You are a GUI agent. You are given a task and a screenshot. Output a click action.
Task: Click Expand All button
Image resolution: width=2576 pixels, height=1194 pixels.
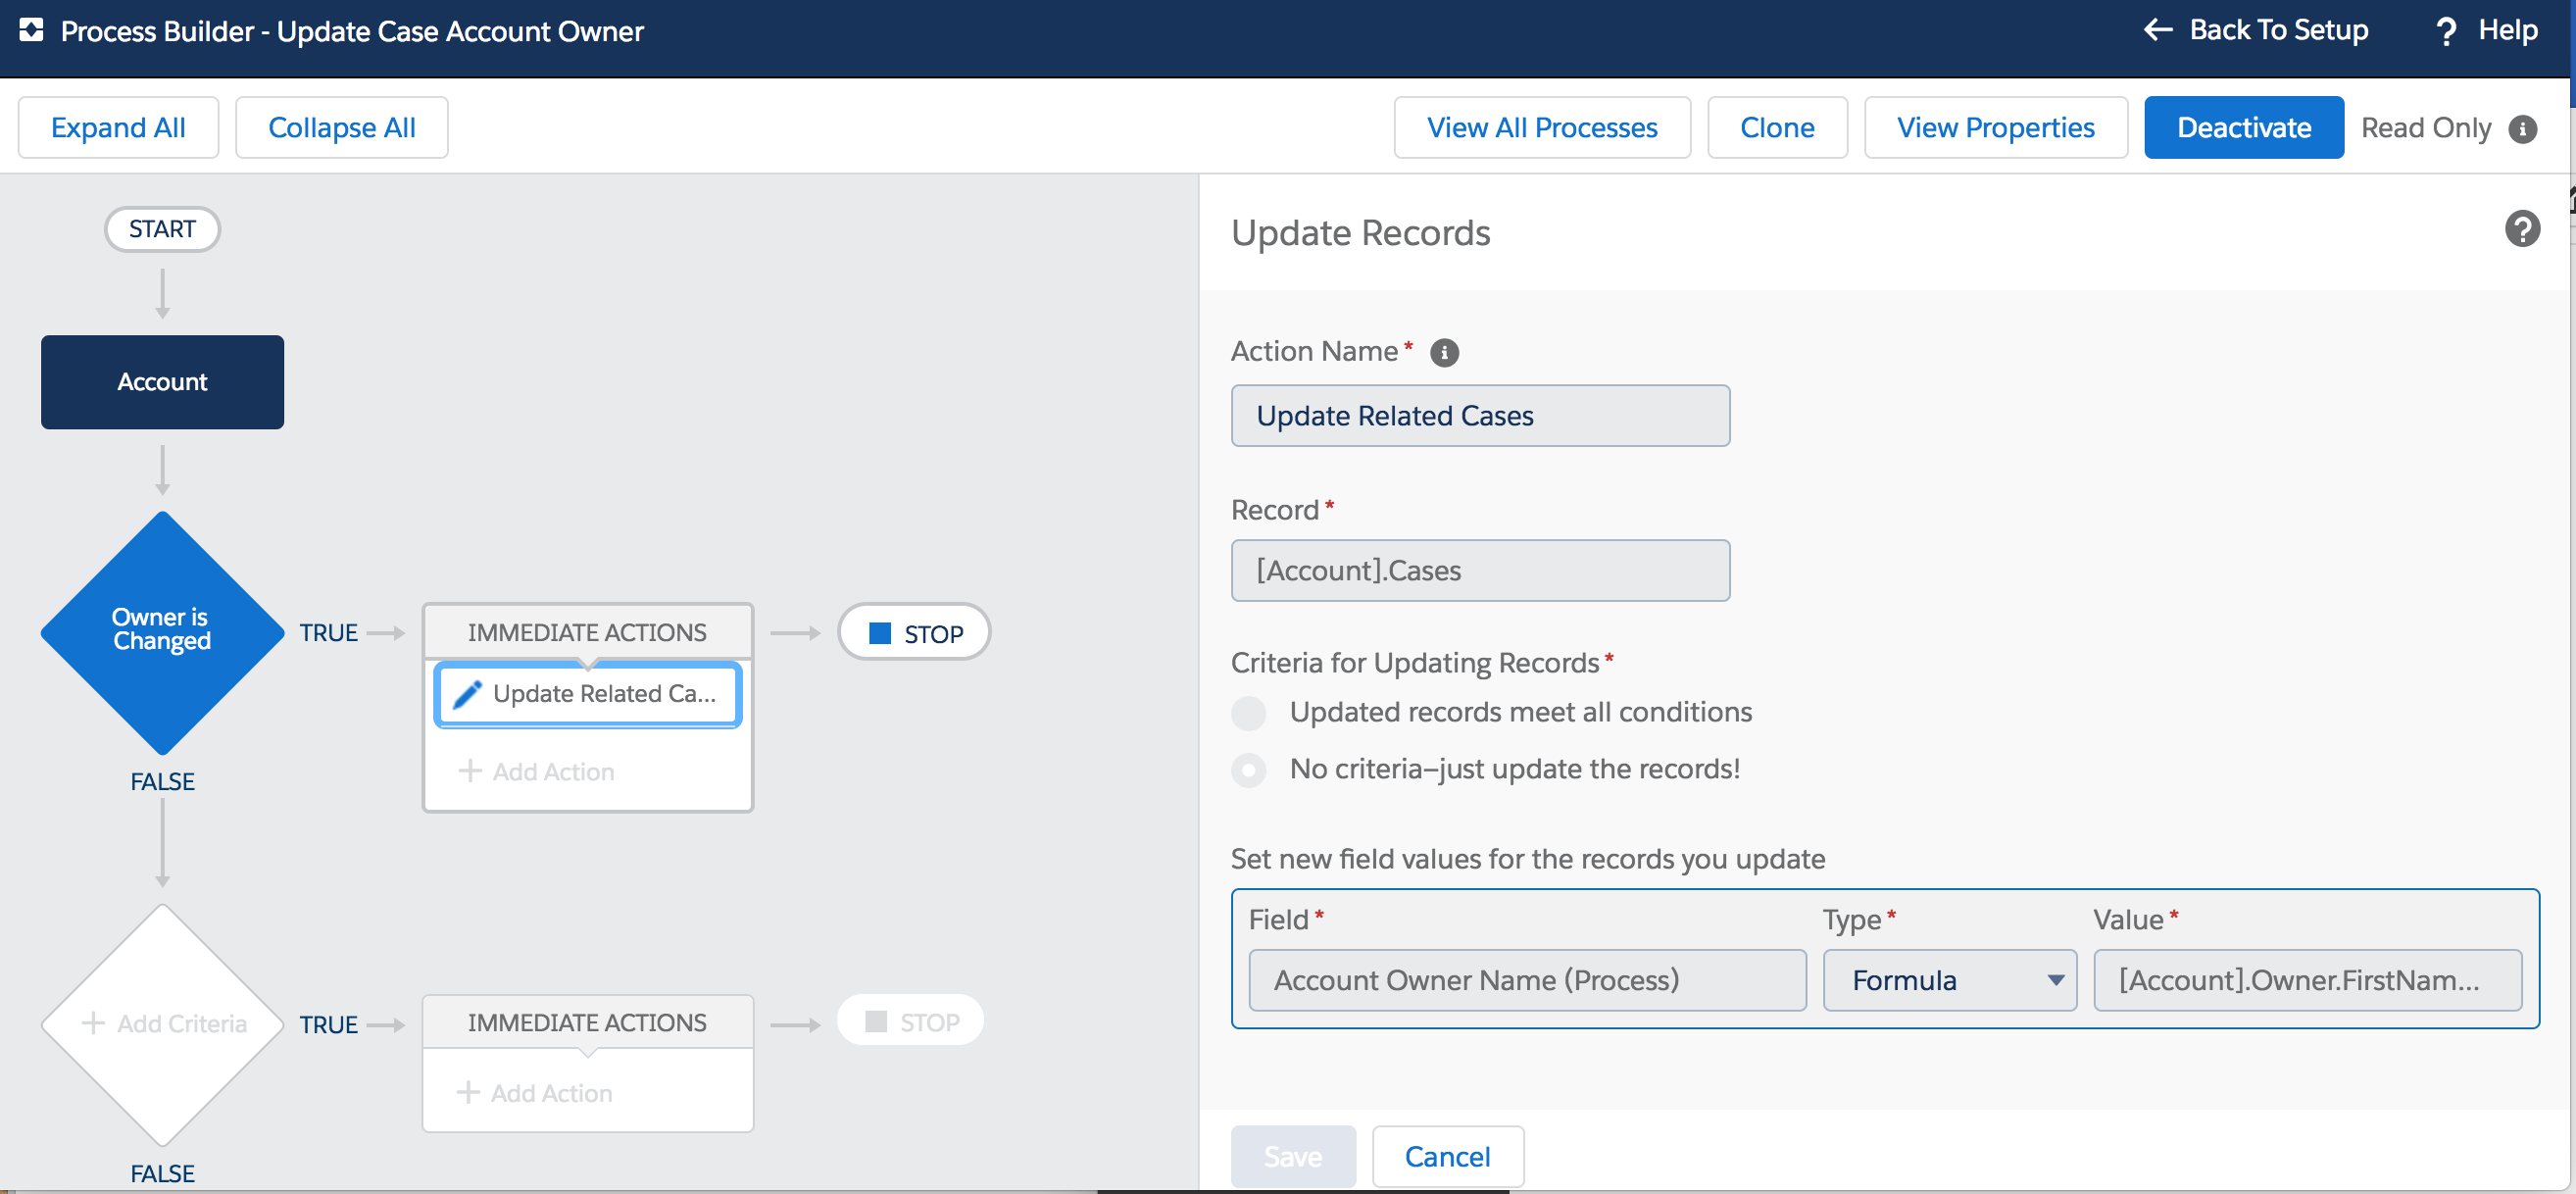[x=118, y=128]
